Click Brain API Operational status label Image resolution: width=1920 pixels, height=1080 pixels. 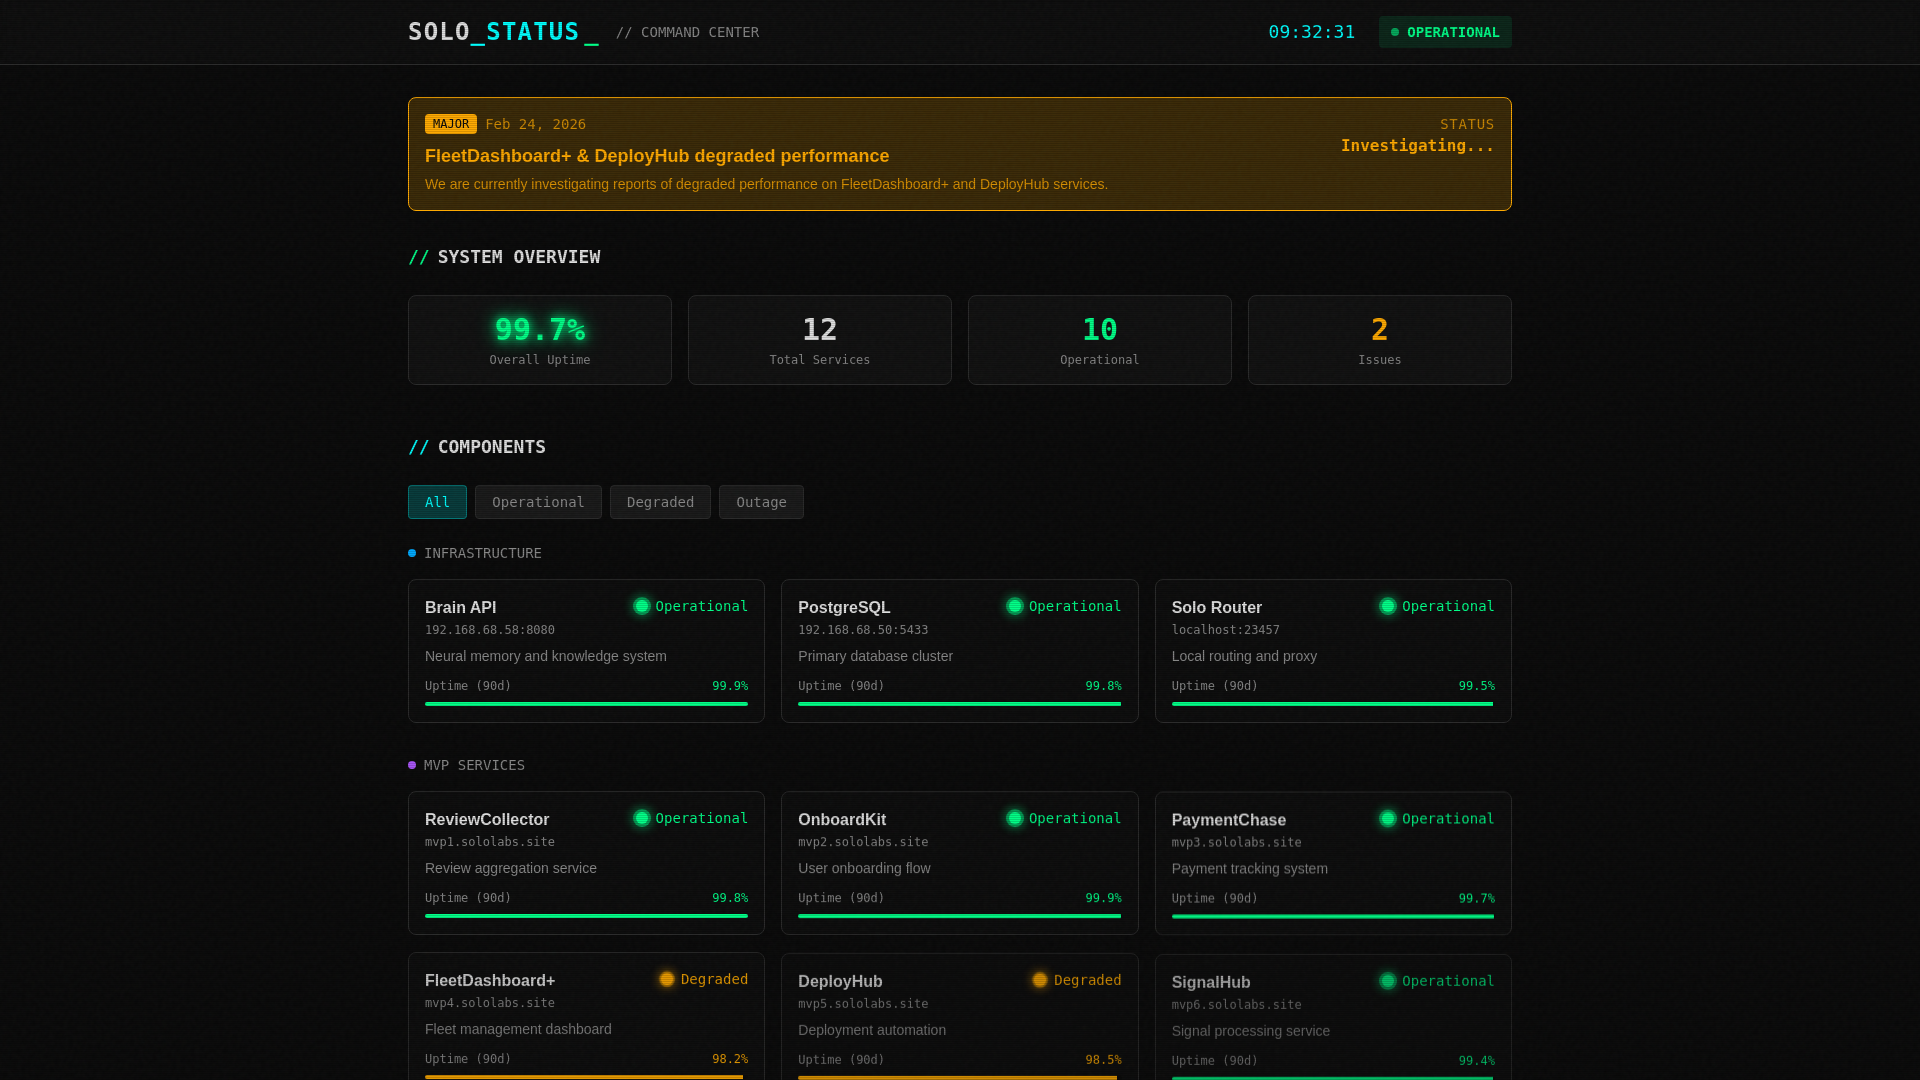[701, 606]
